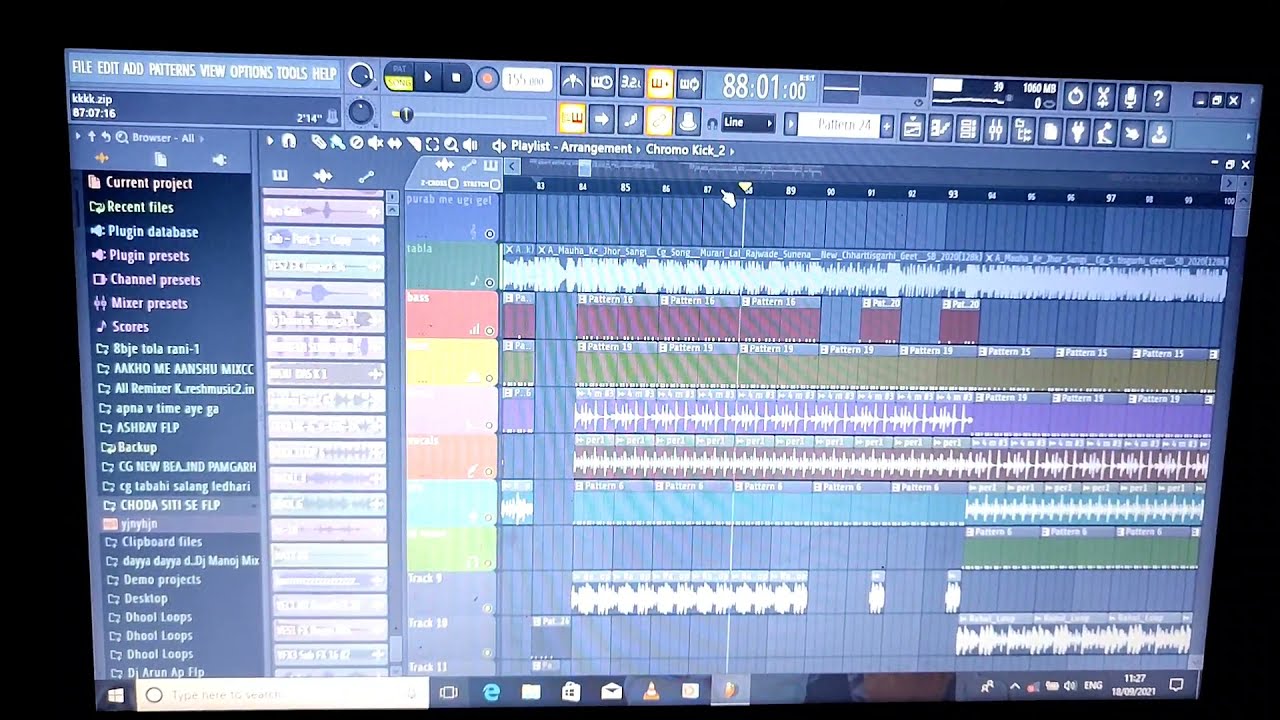This screenshot has width=1280, height=720.
Task: Add a new pattern with plus button
Action: coord(886,126)
